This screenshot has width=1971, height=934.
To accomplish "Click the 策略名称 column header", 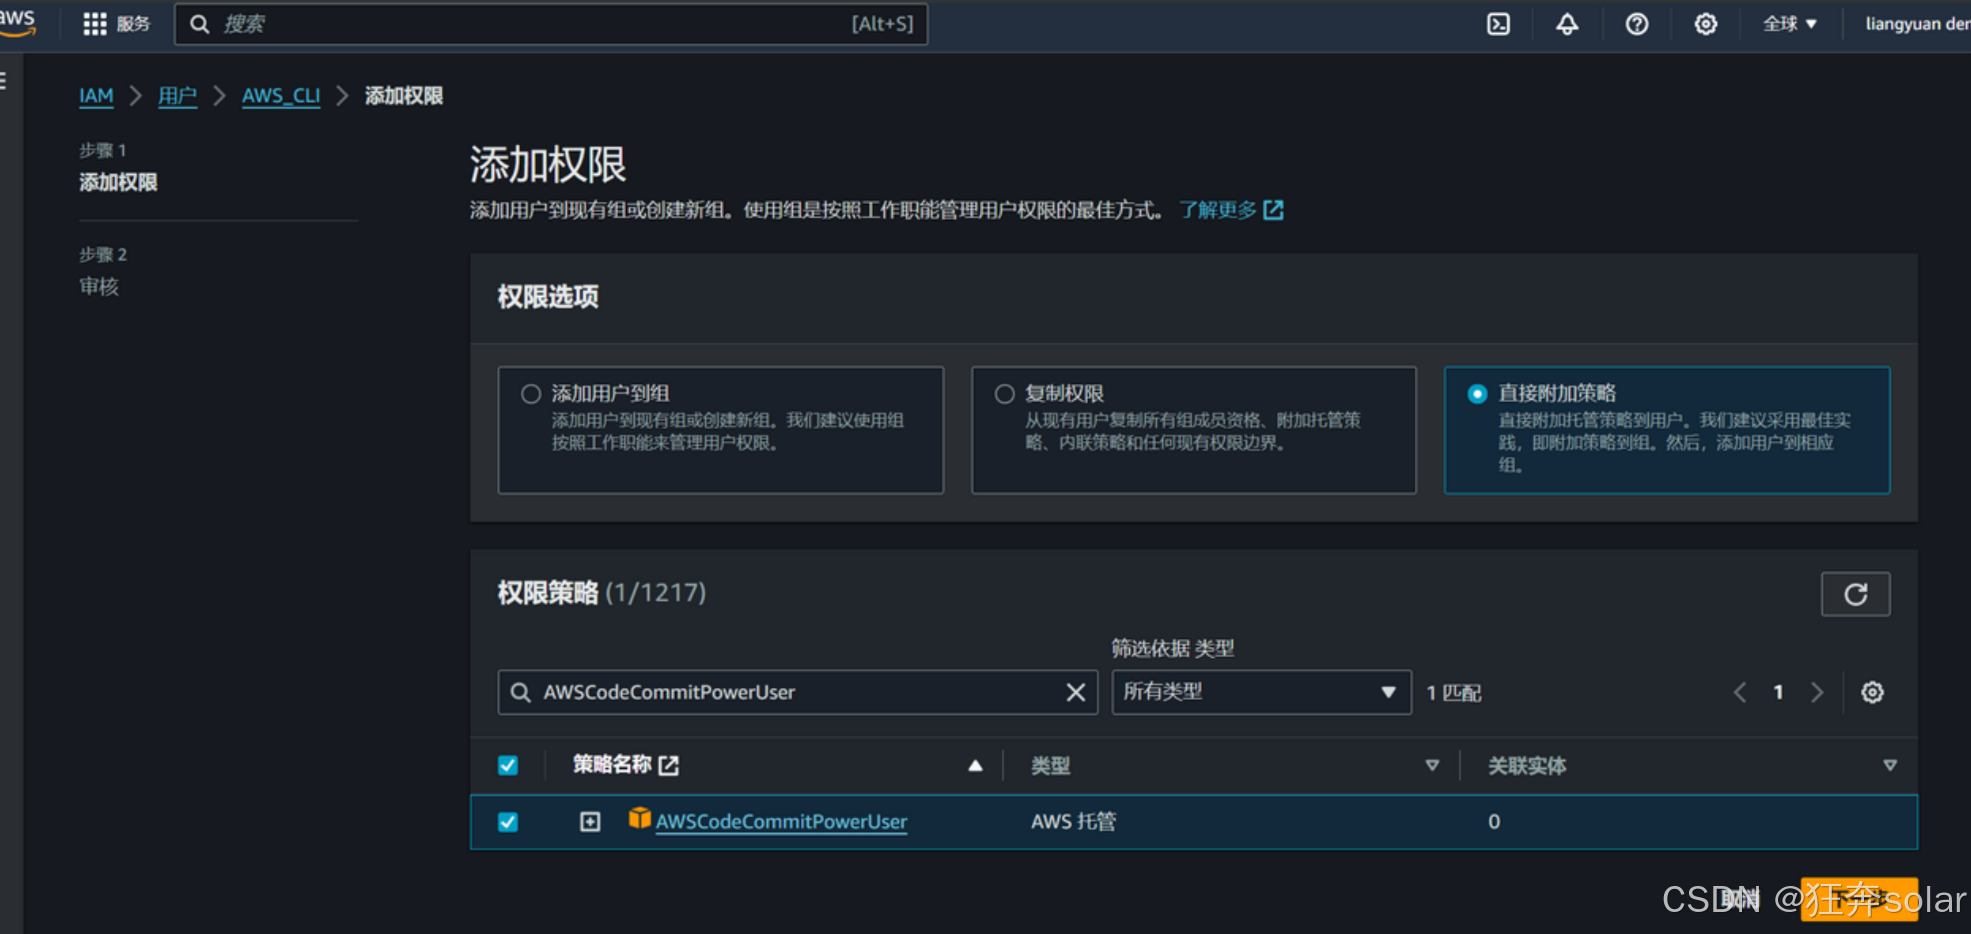I will pos(612,765).
